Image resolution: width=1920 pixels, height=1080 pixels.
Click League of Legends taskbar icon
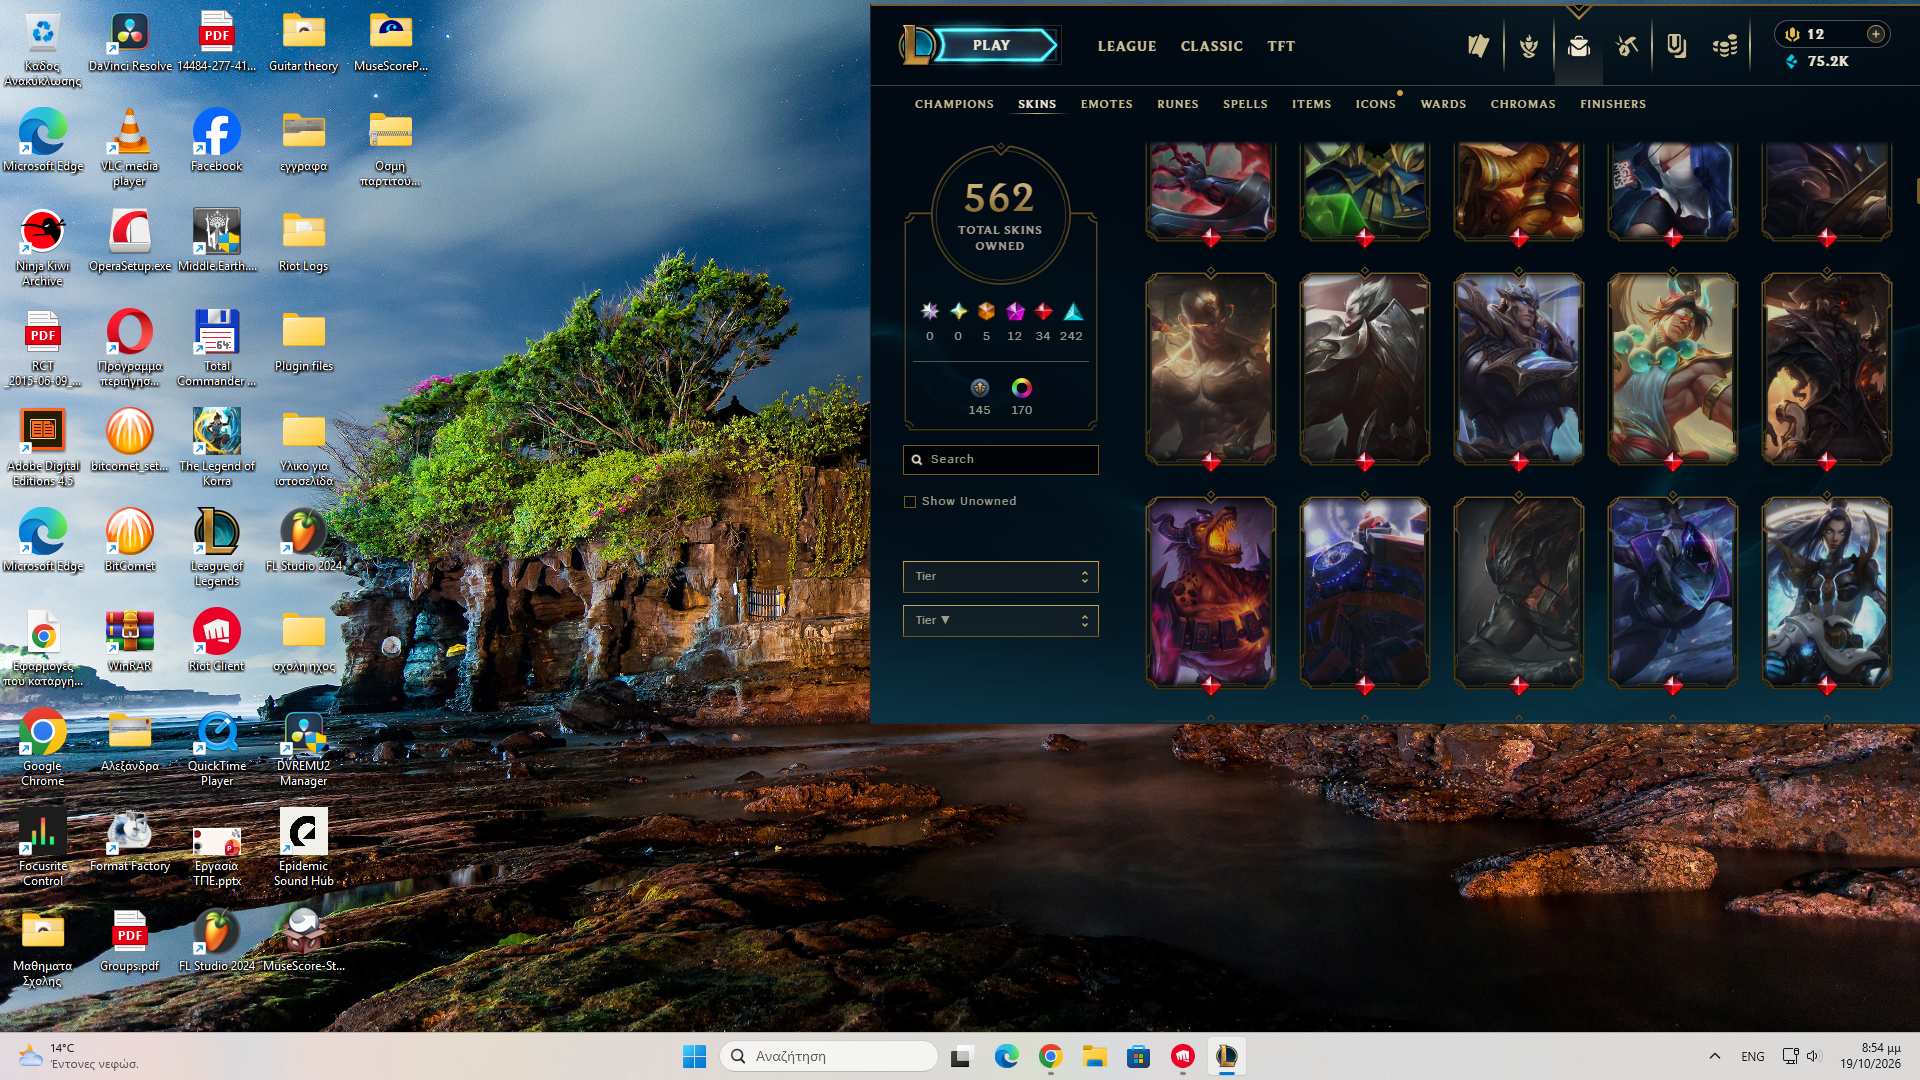tap(1226, 1056)
